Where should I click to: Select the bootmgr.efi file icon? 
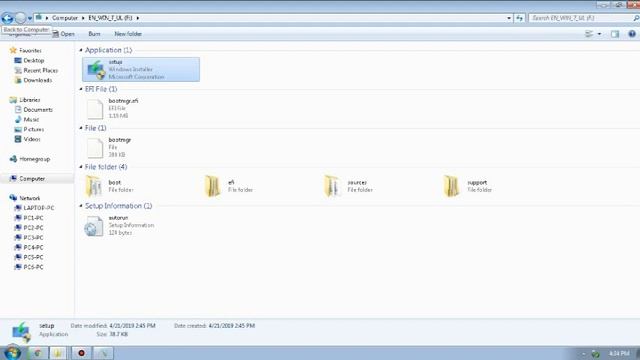95,109
